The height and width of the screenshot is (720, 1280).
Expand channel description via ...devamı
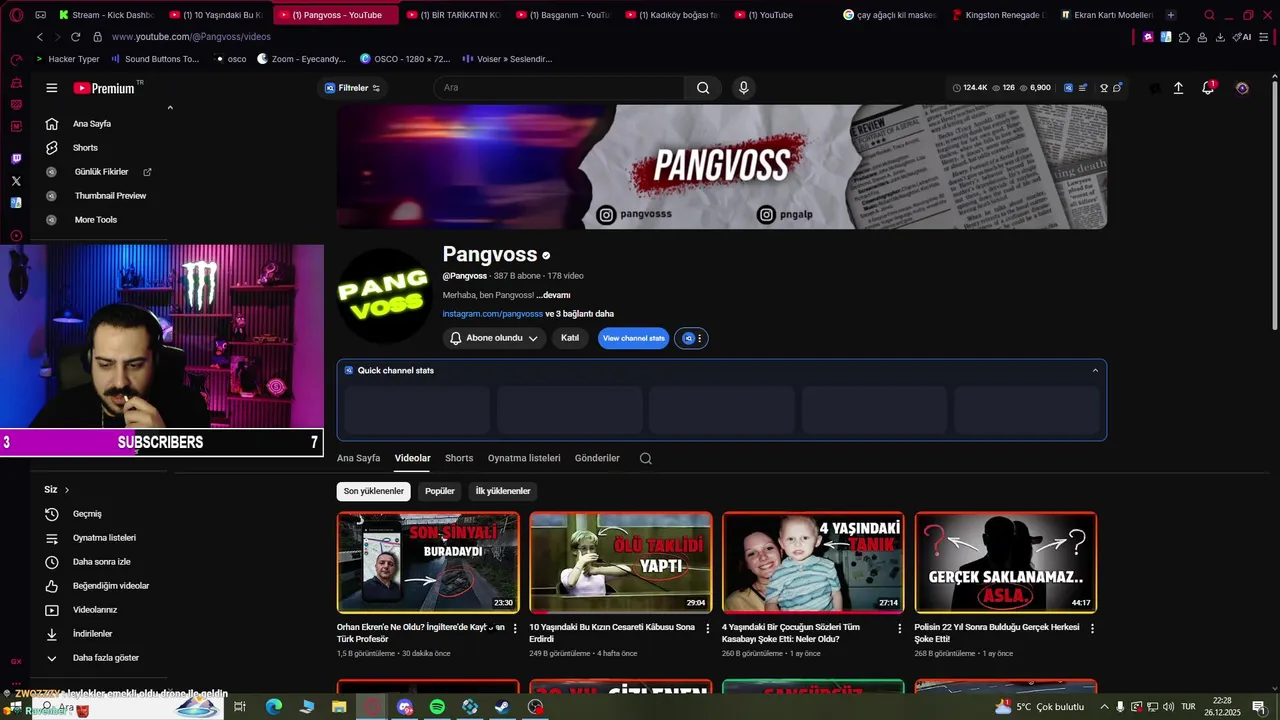click(x=553, y=295)
